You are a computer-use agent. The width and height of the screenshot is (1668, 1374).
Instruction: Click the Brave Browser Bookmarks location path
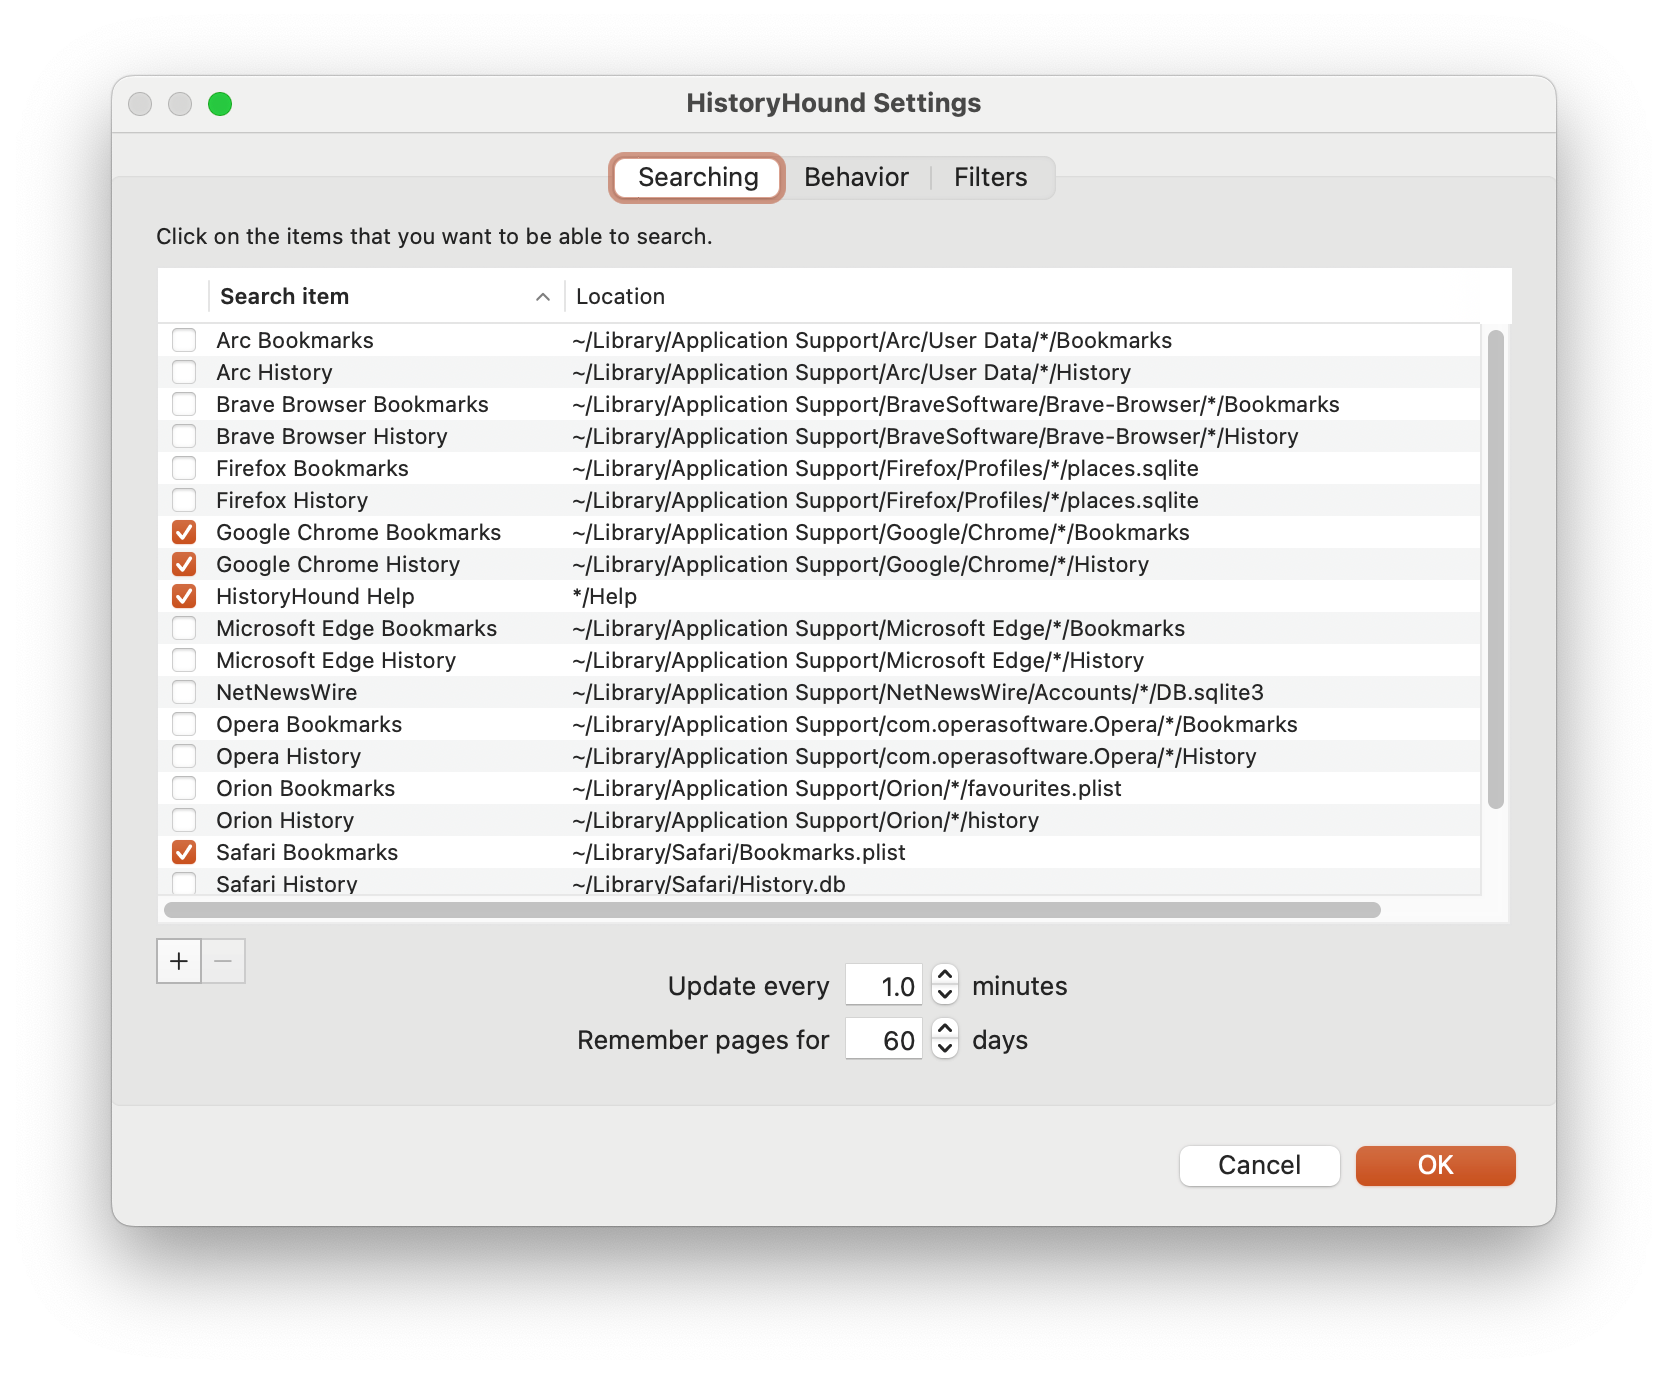point(956,404)
